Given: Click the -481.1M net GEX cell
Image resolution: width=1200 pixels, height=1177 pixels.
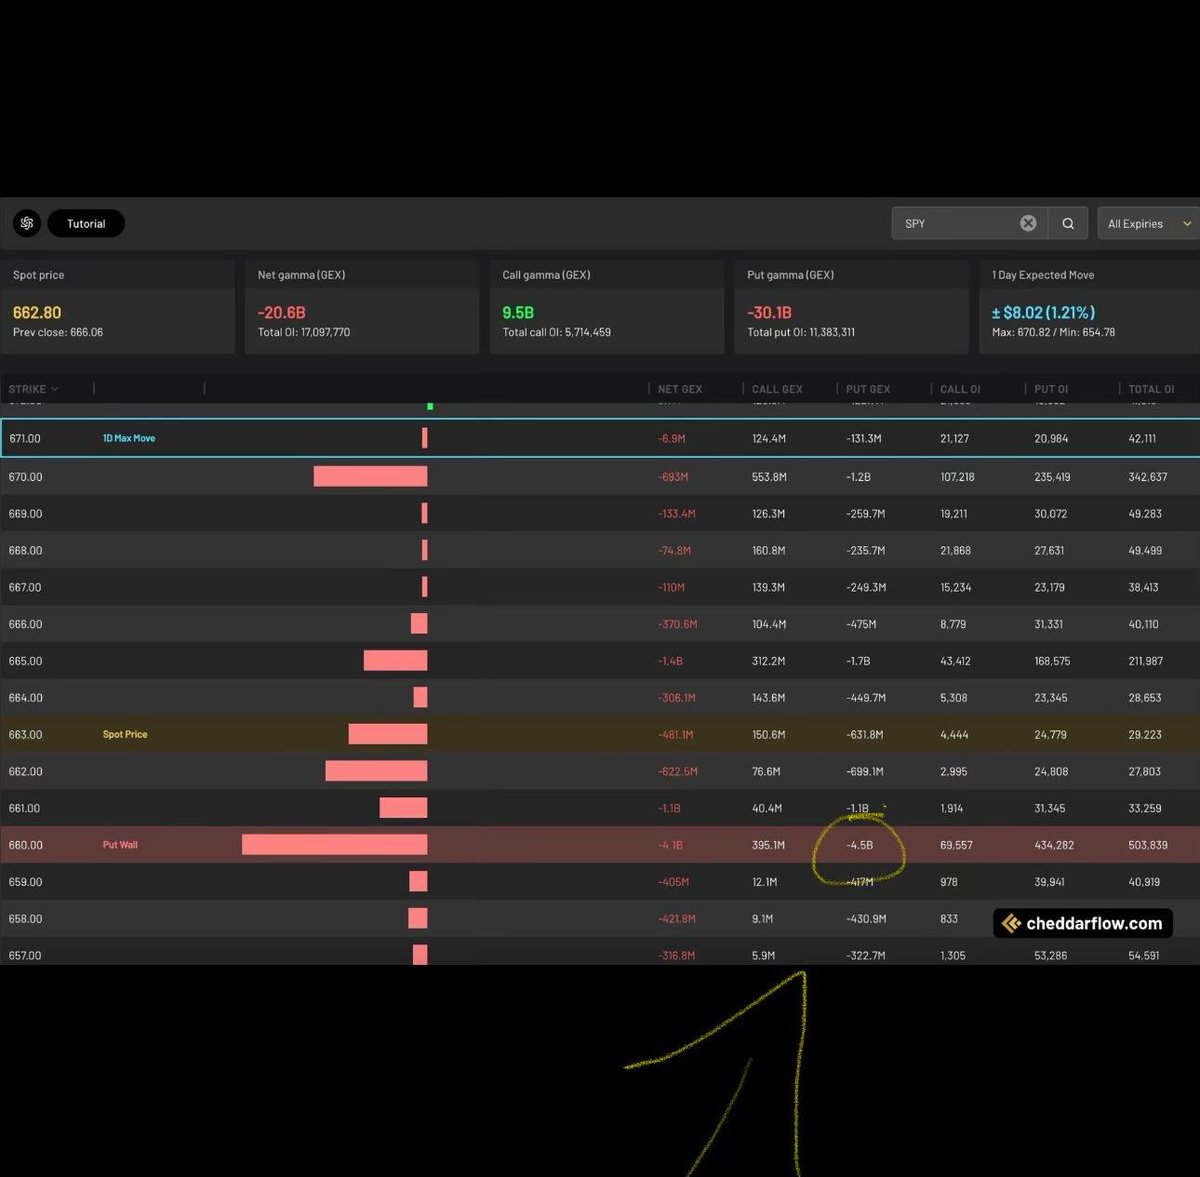Looking at the screenshot, I should (676, 734).
